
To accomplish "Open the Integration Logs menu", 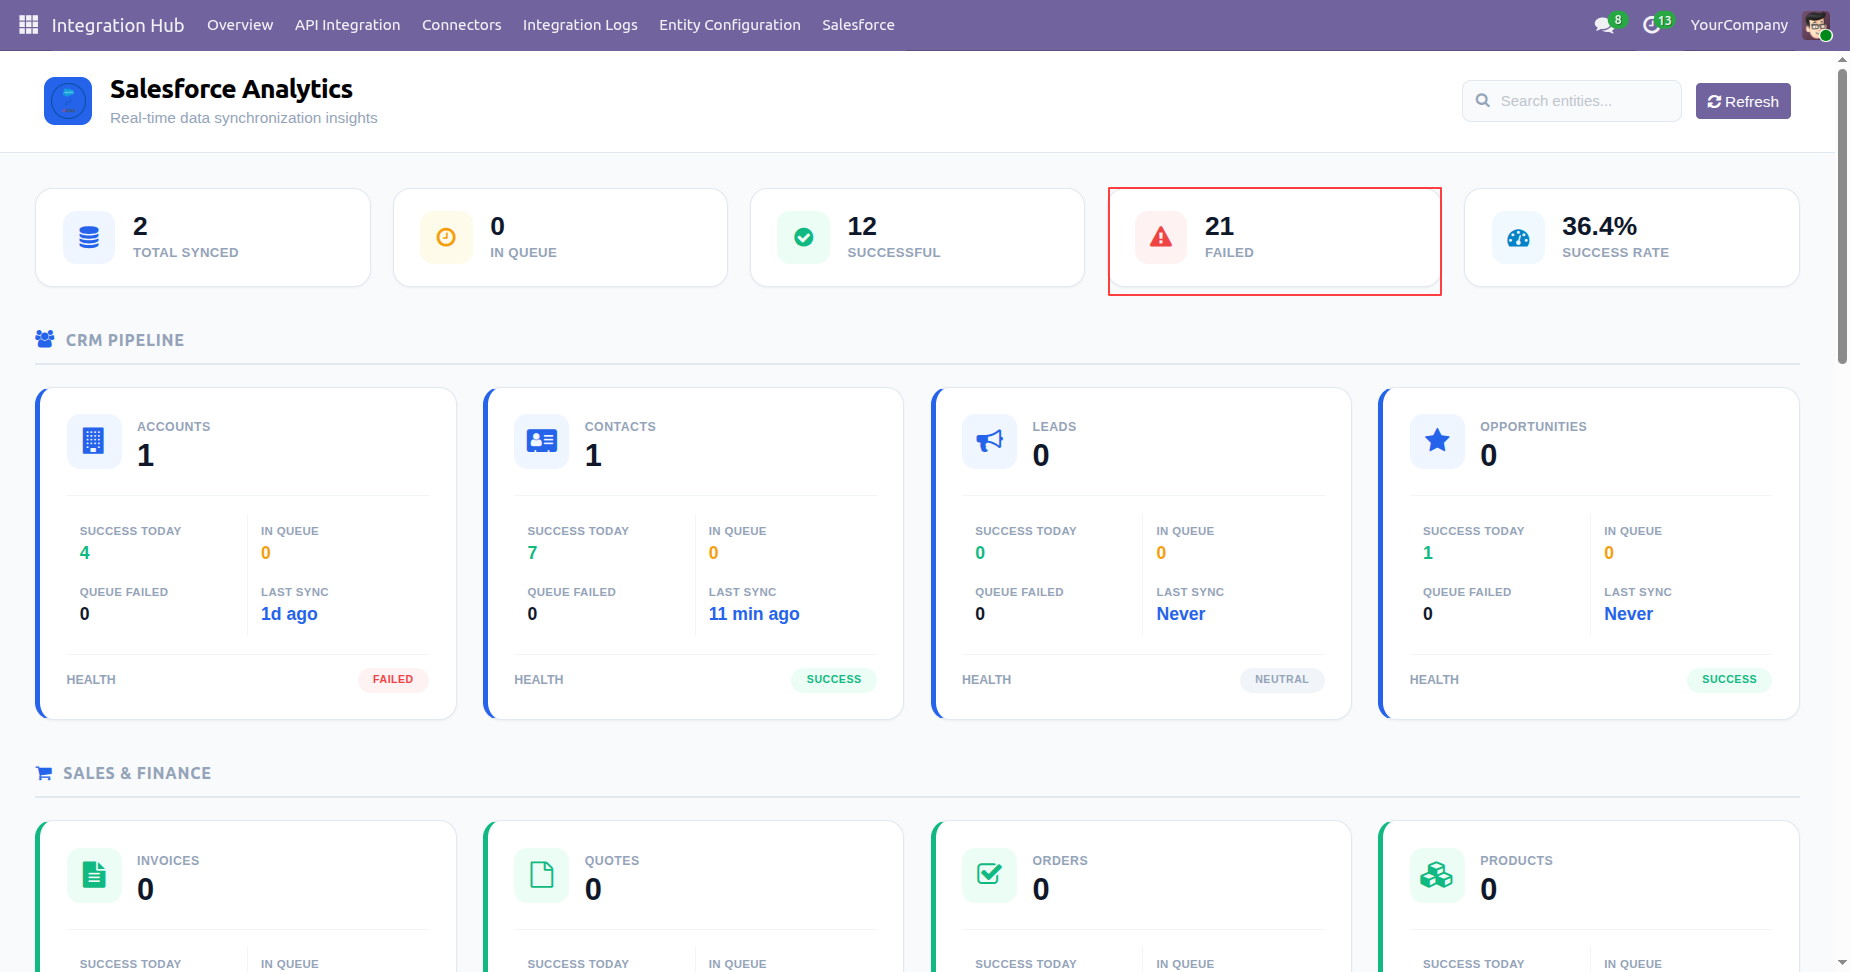I will point(580,25).
